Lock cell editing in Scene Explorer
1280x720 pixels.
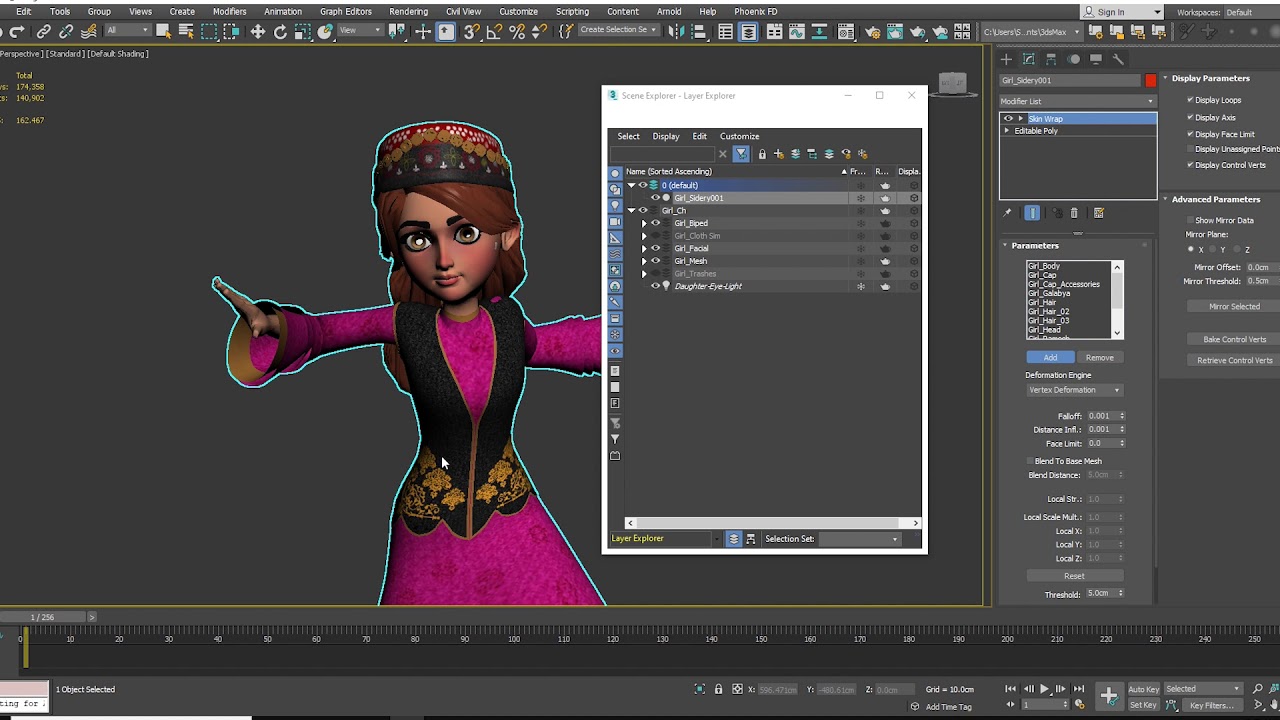coord(762,154)
